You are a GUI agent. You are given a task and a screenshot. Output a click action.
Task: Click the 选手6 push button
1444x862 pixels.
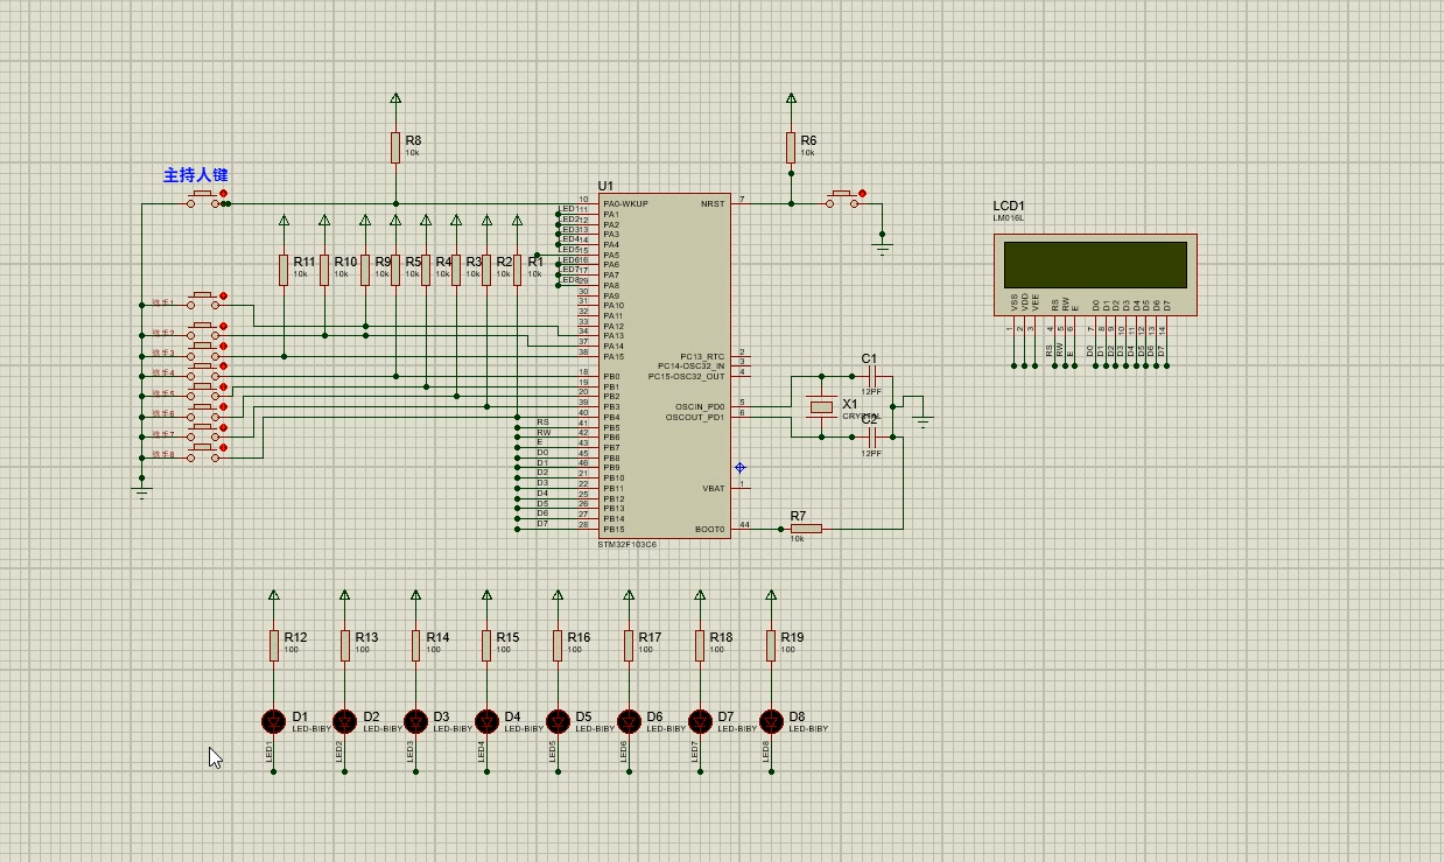coord(204,411)
